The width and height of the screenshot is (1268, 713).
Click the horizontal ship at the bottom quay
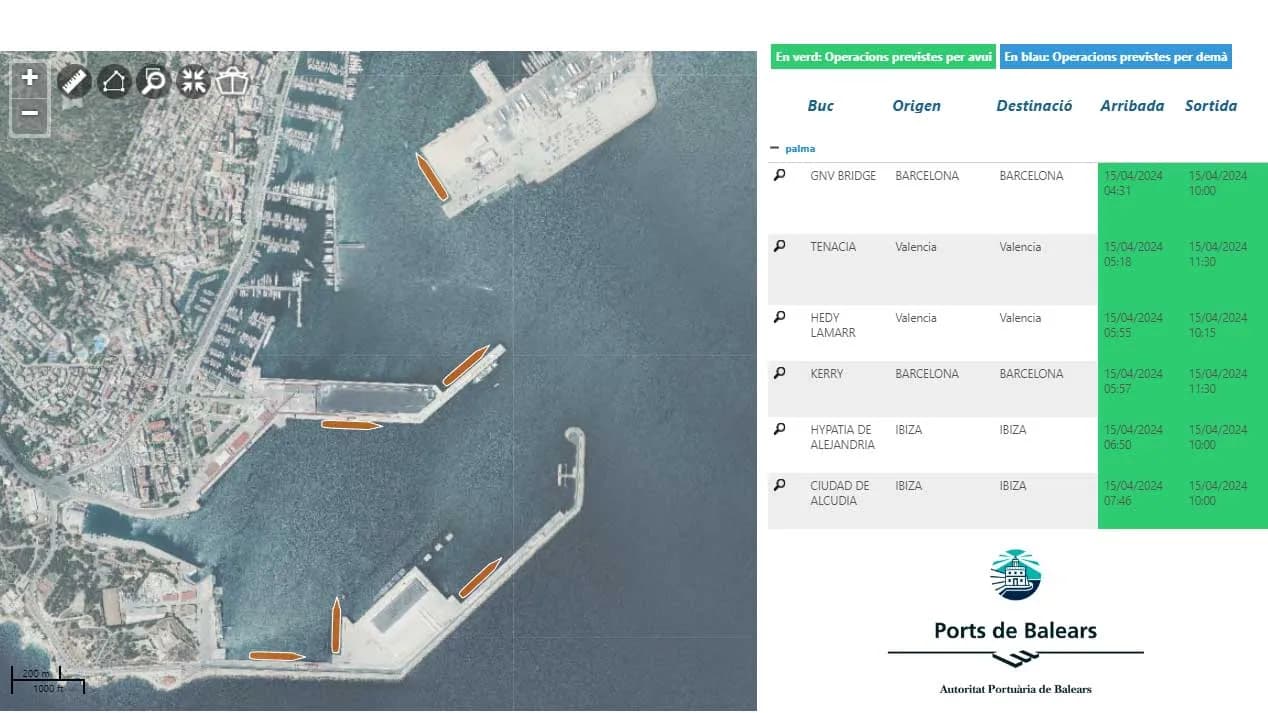point(277,656)
